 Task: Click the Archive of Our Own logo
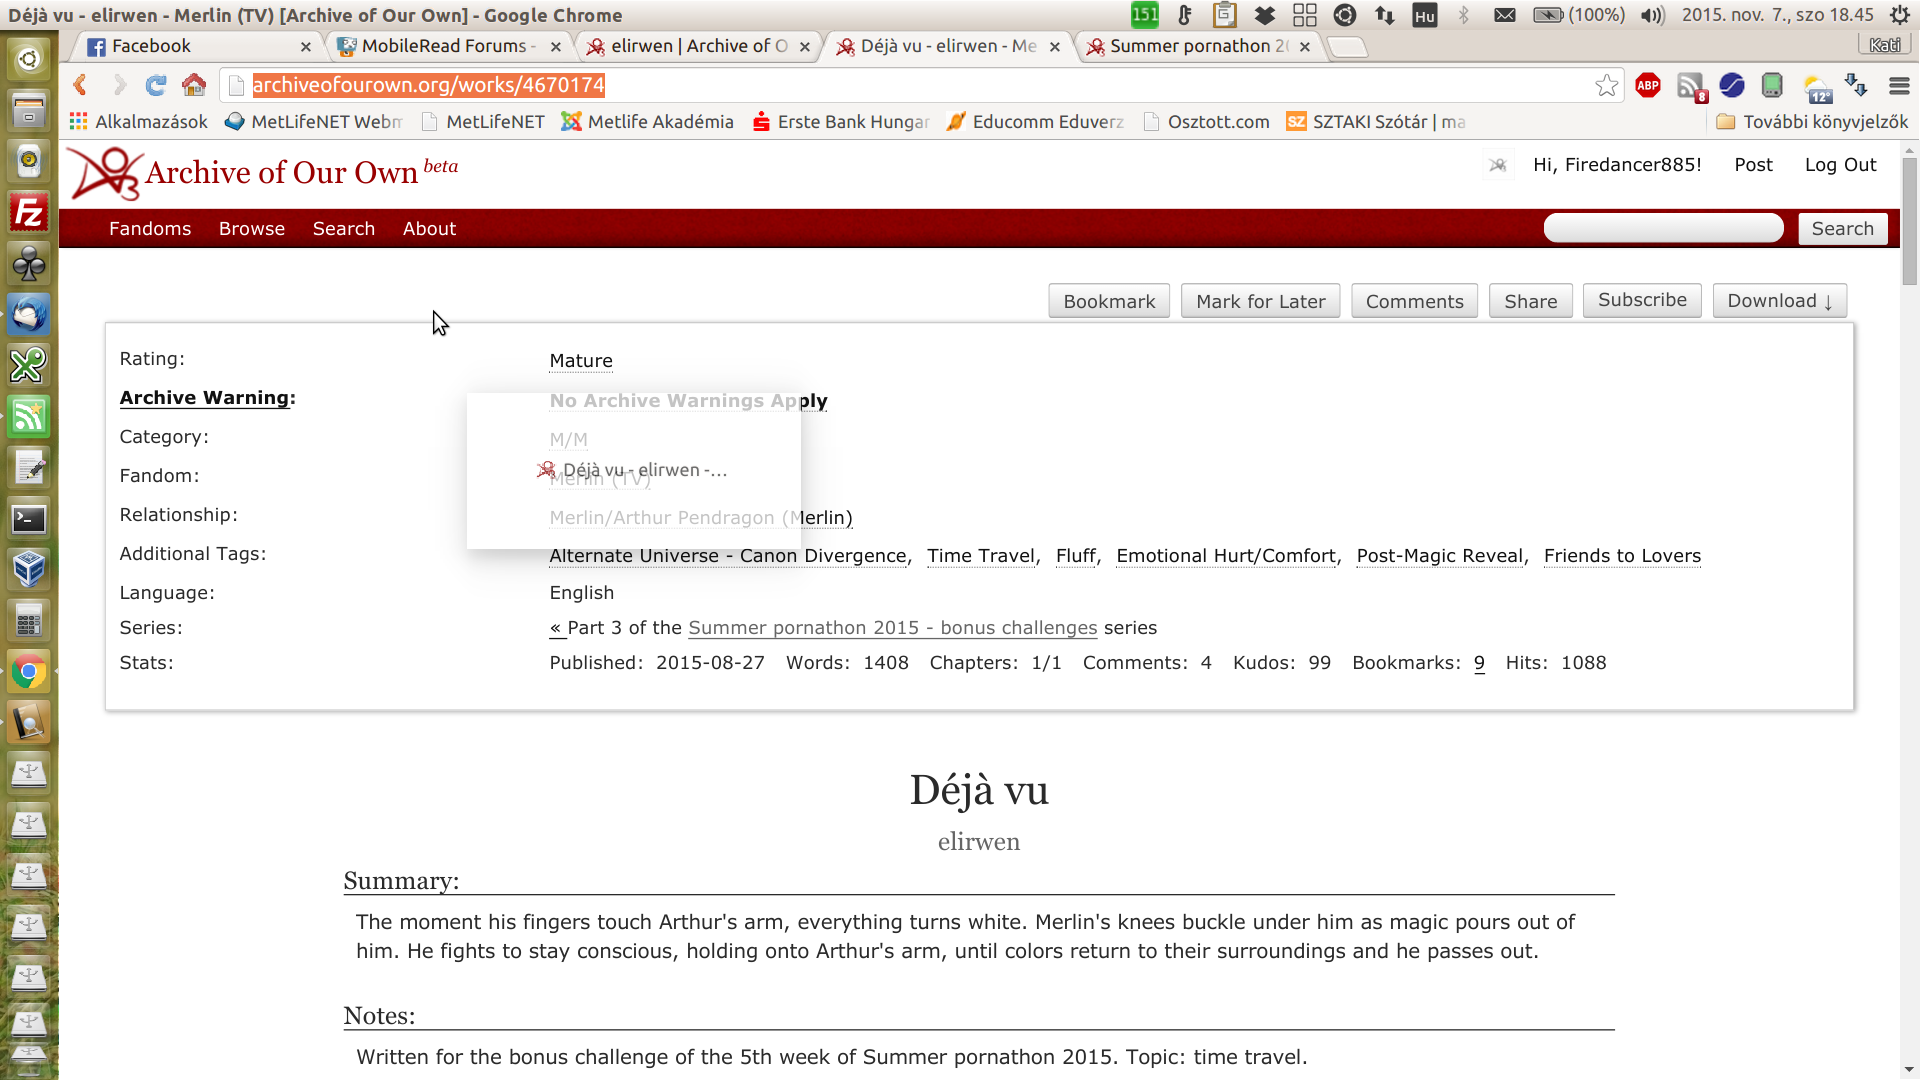(x=105, y=173)
